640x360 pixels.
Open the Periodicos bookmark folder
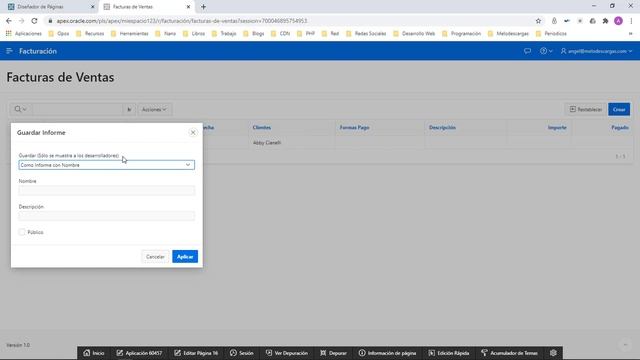[551, 34]
